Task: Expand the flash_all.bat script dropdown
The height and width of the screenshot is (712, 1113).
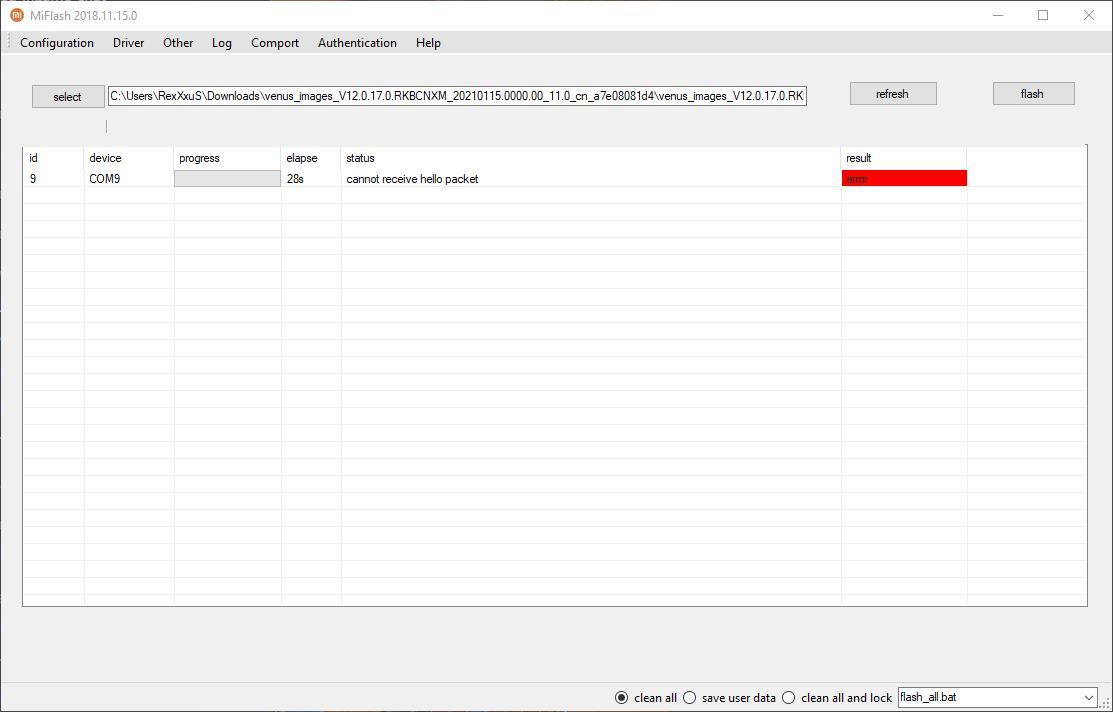Action: 1089,698
